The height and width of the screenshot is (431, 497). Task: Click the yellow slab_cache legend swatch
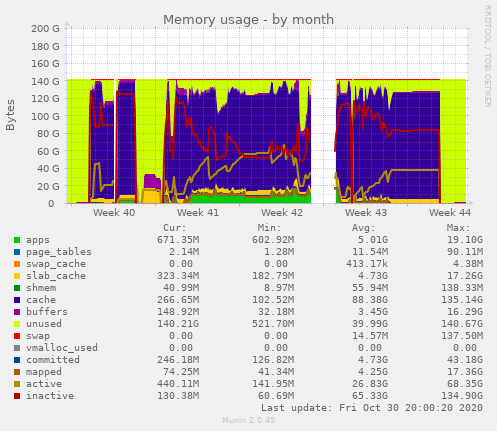coord(17,276)
